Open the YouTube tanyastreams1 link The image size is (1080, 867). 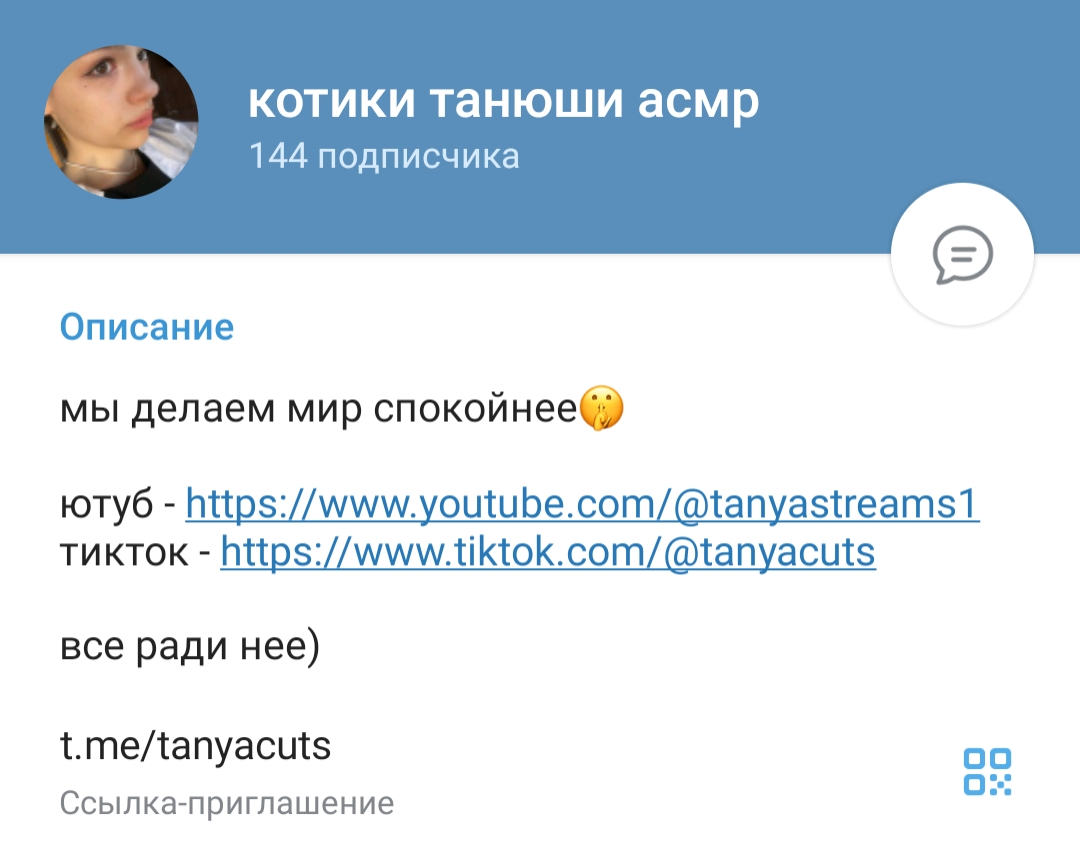(x=582, y=503)
